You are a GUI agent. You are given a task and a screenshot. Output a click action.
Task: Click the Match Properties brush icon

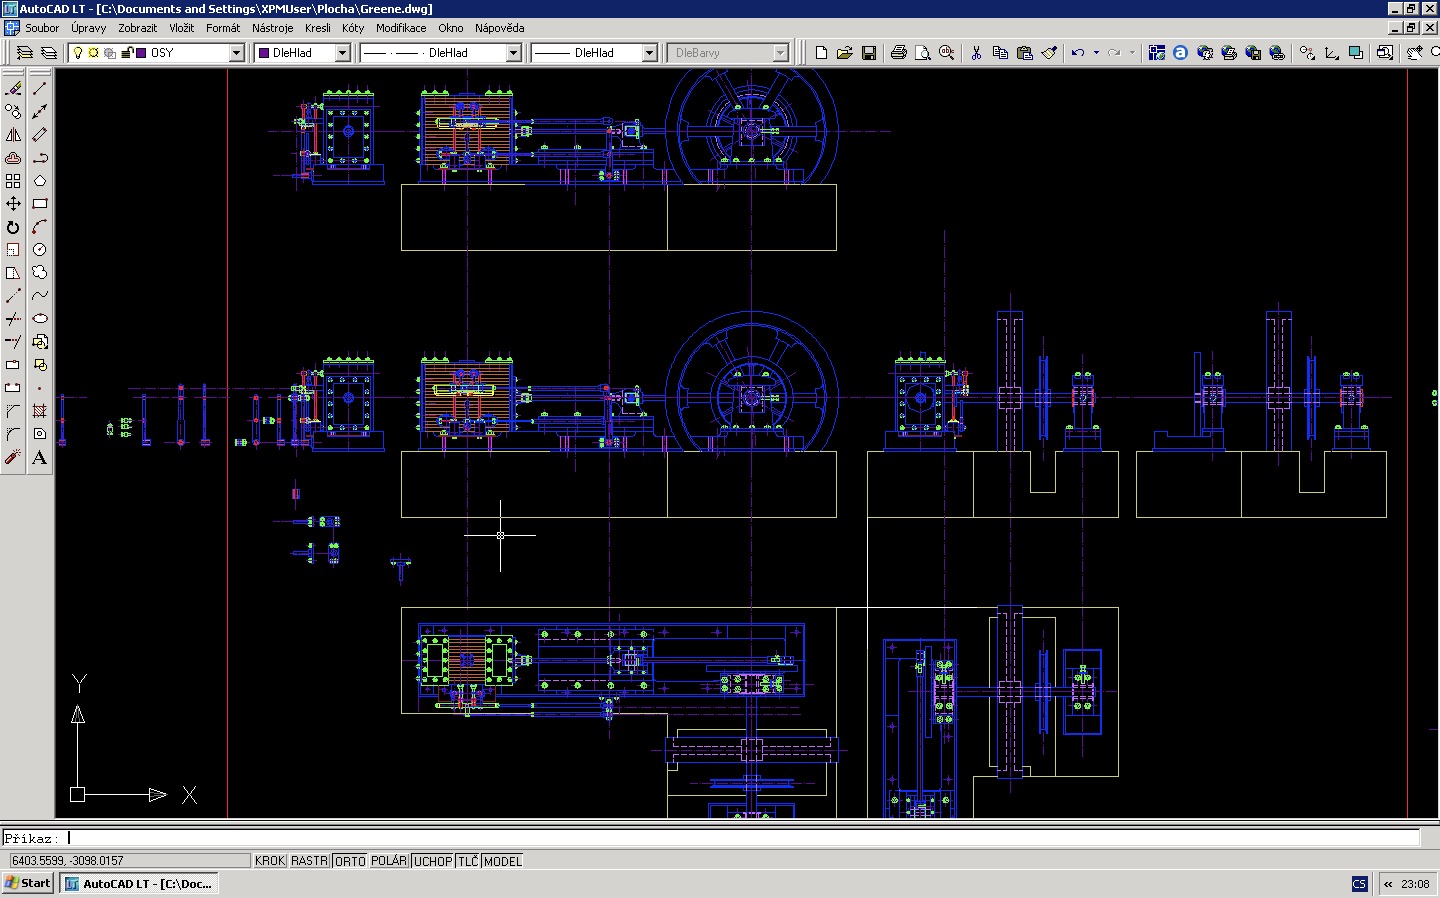[x=1049, y=53]
